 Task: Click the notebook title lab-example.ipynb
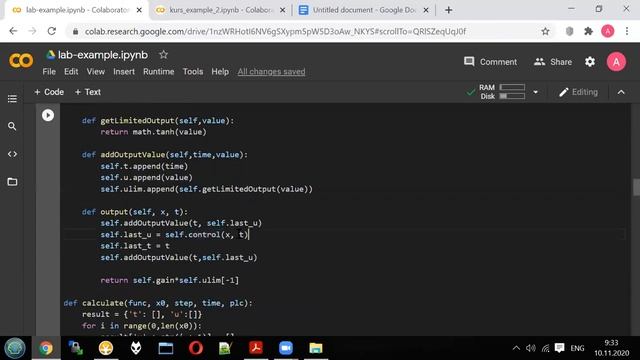point(103,55)
